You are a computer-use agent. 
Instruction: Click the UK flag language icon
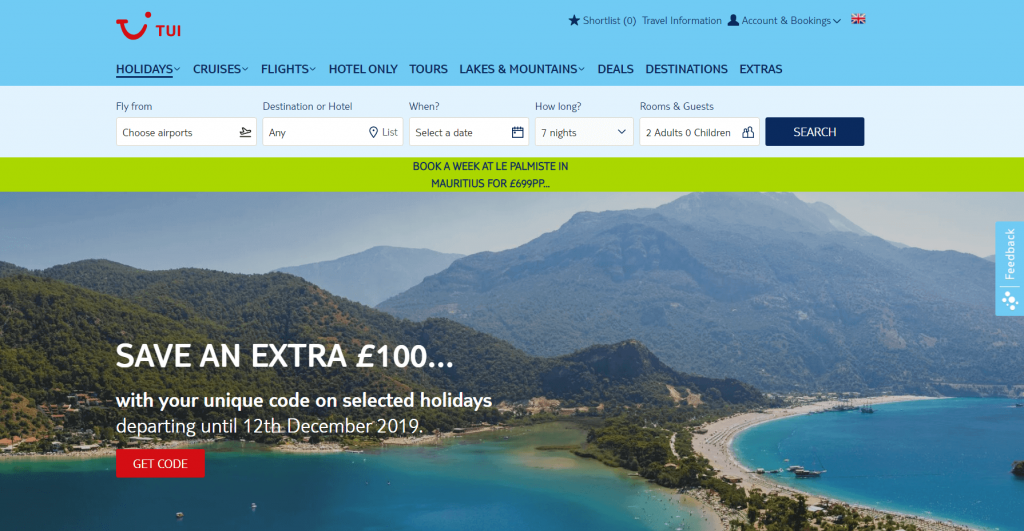pyautogui.click(x=858, y=20)
